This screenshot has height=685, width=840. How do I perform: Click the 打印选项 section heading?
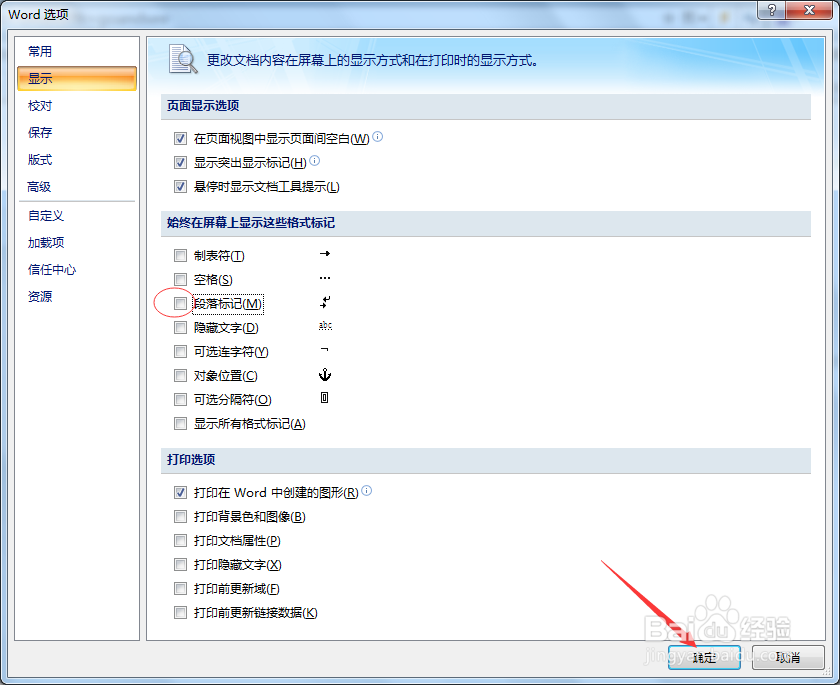(x=191, y=460)
